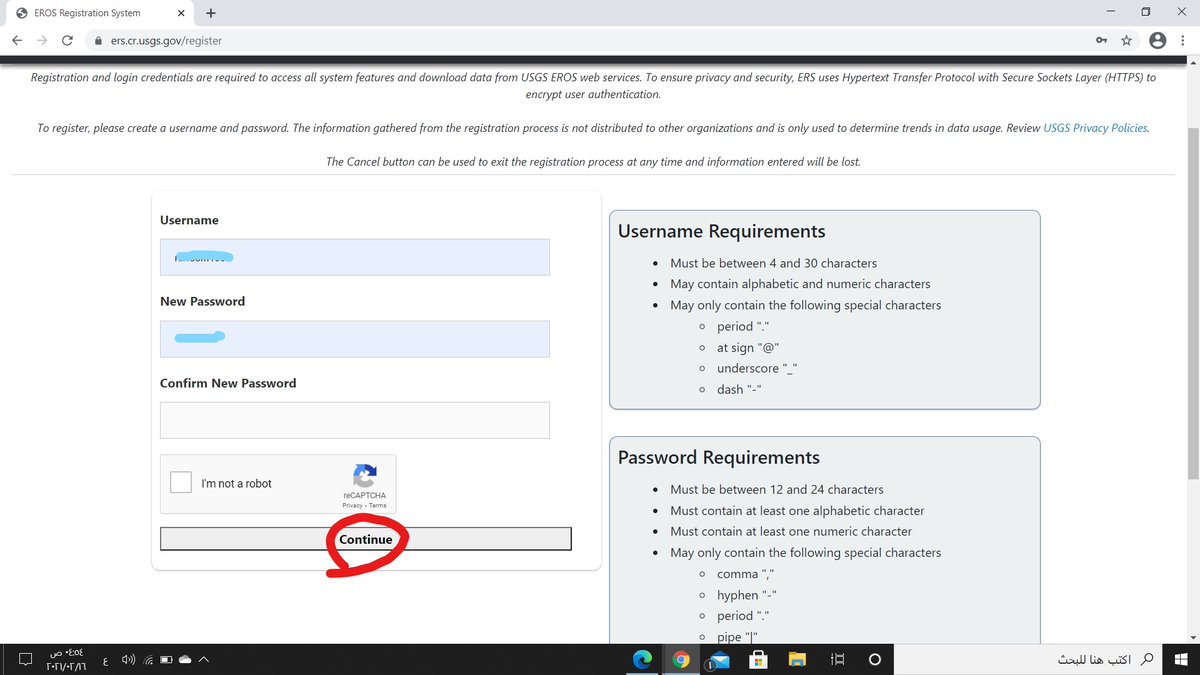Go back to previous page
Screen dimensions: 1200x675
(x=18, y=41)
